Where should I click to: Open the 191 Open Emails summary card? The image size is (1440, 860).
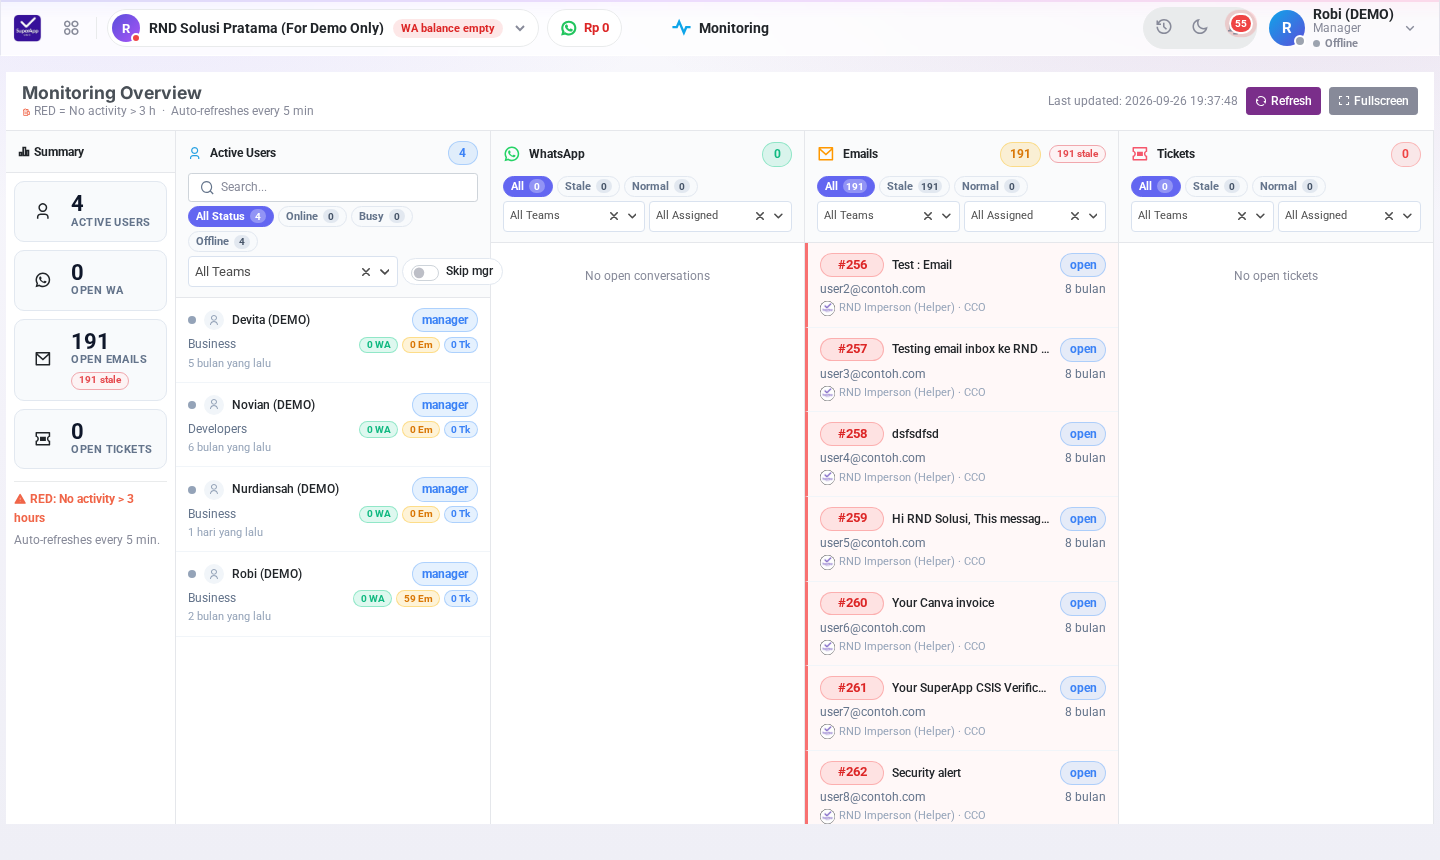coord(90,359)
